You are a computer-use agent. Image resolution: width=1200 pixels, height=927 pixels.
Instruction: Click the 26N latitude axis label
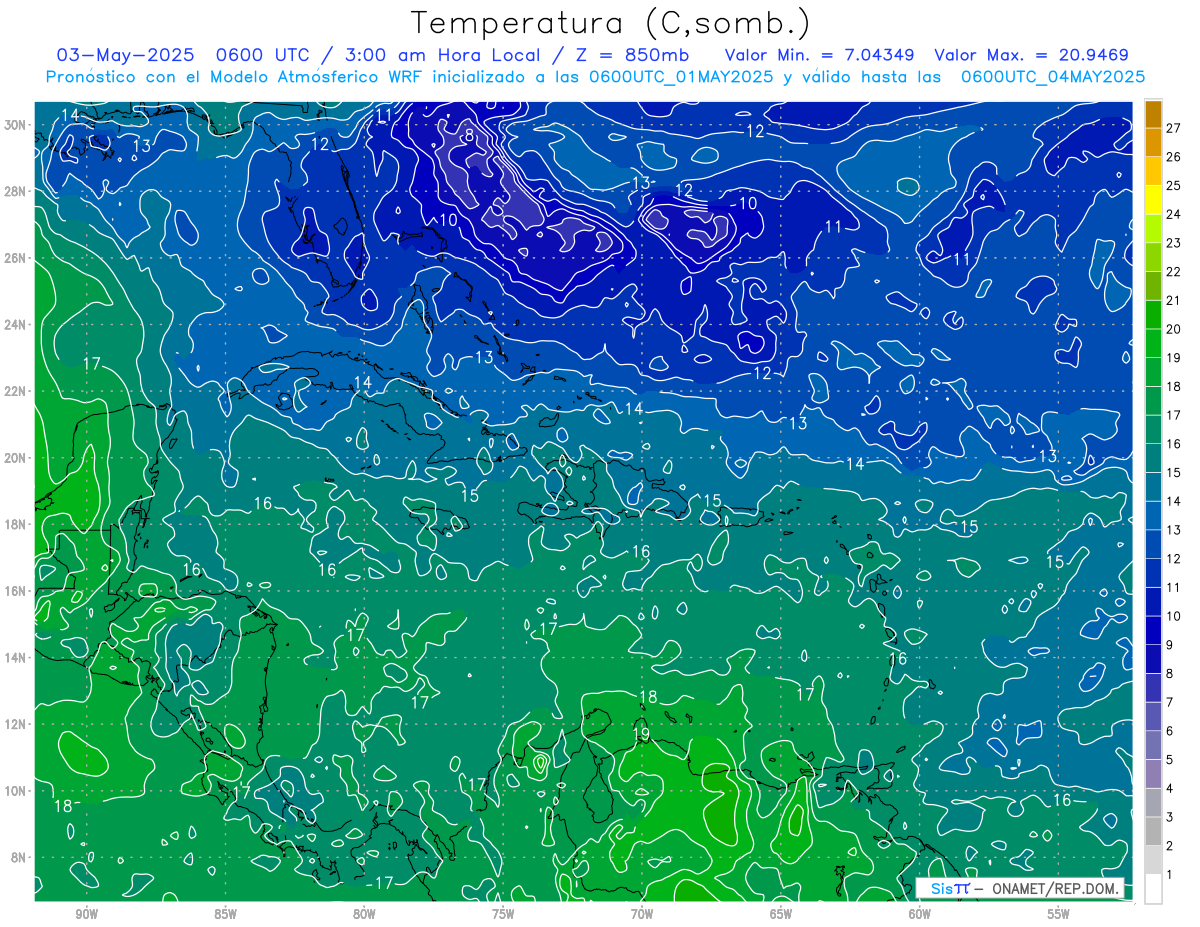15,258
